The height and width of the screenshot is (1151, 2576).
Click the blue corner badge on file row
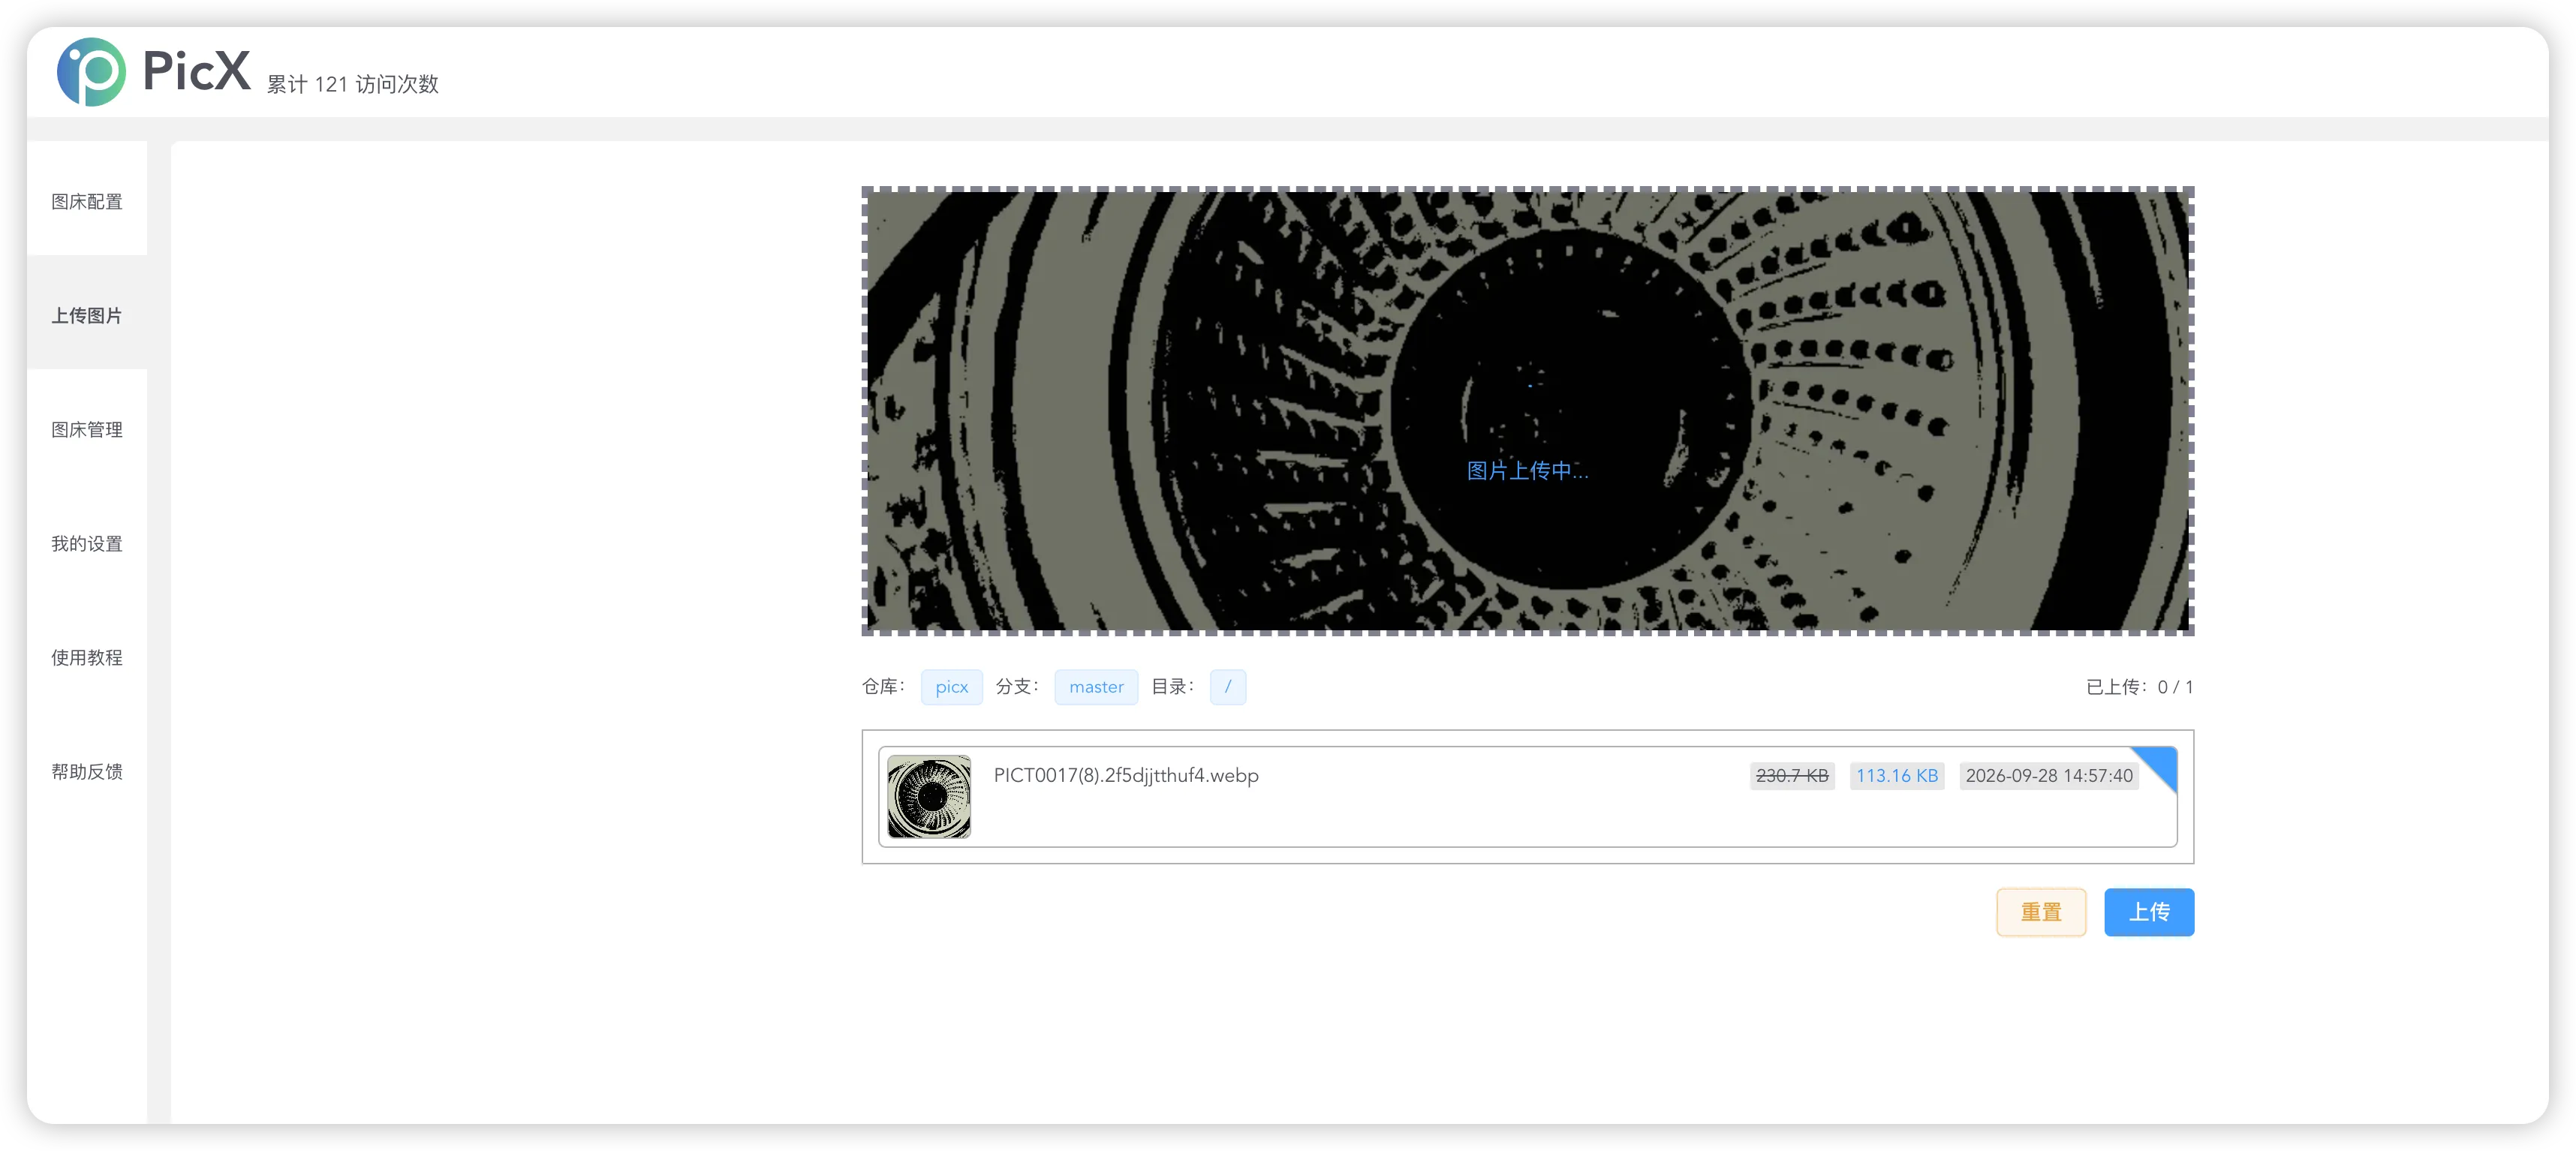click(x=2160, y=764)
